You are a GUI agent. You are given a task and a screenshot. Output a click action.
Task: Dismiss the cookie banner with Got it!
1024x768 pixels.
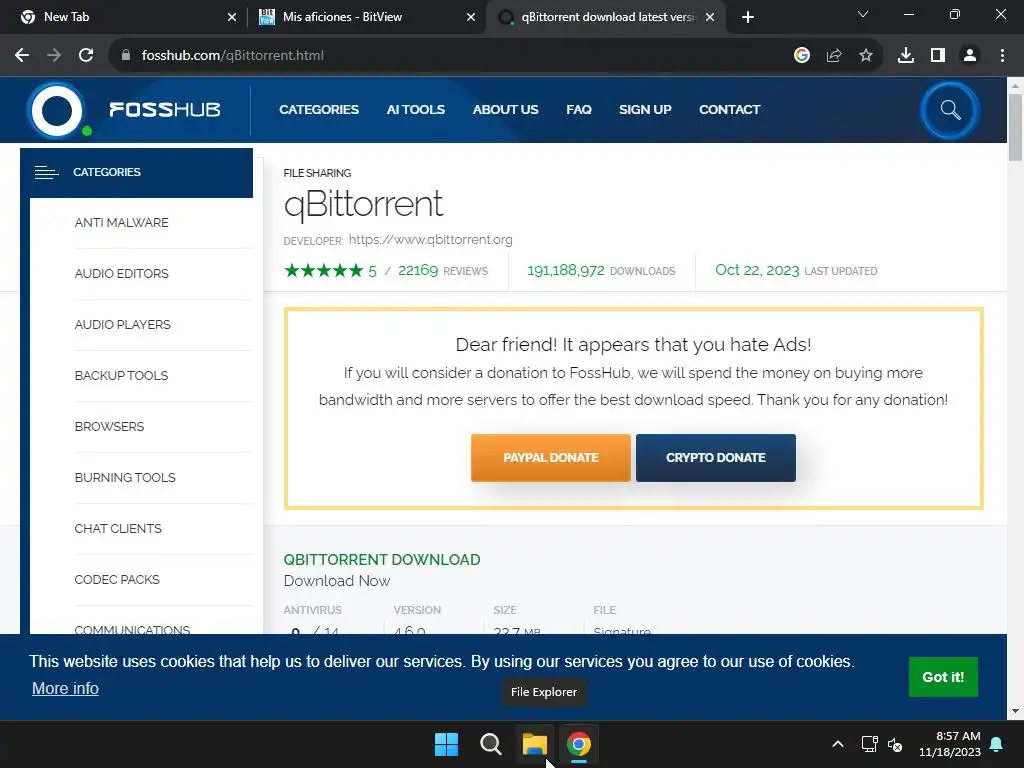pyautogui.click(x=943, y=677)
